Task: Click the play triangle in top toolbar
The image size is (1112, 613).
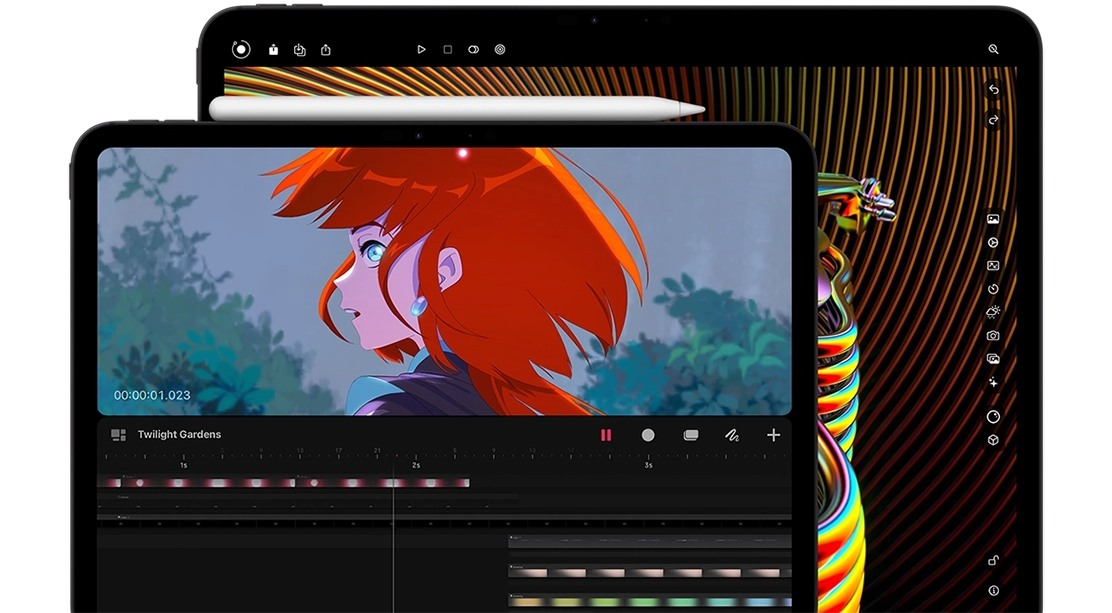Action: pyautogui.click(x=421, y=49)
